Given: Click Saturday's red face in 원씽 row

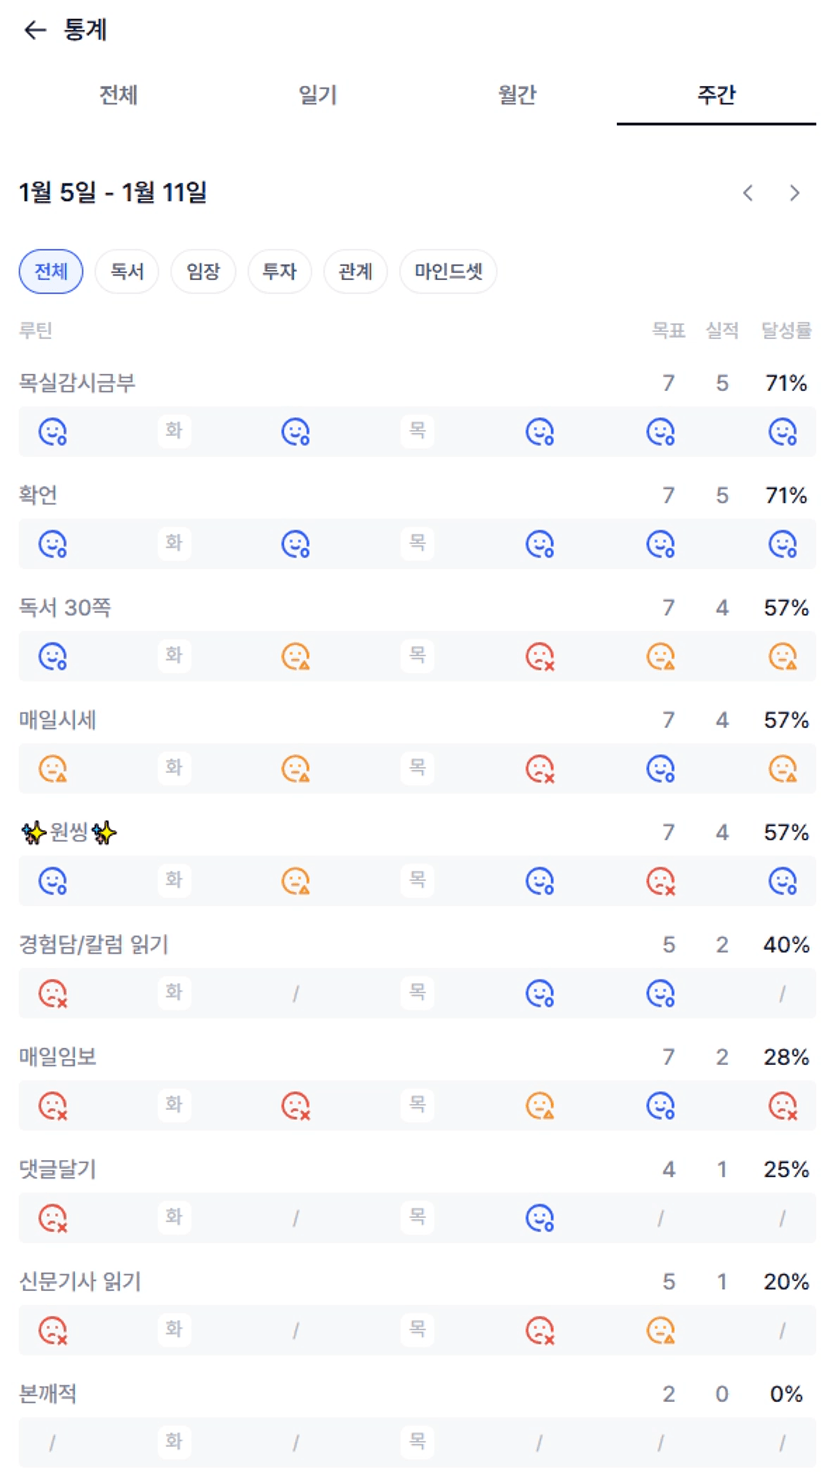Looking at the screenshot, I should point(661,881).
